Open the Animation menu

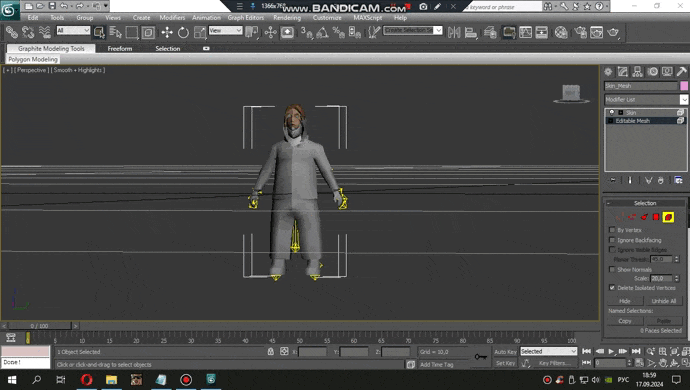(206, 18)
